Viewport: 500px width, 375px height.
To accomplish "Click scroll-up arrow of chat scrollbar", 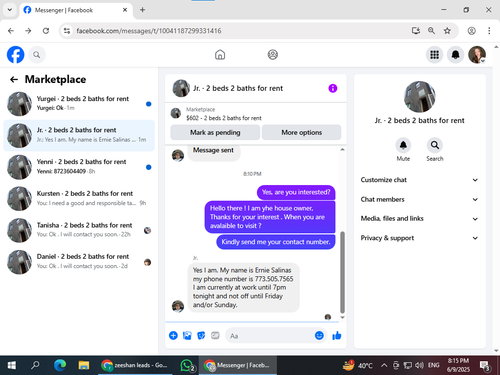I will click(342, 150).
